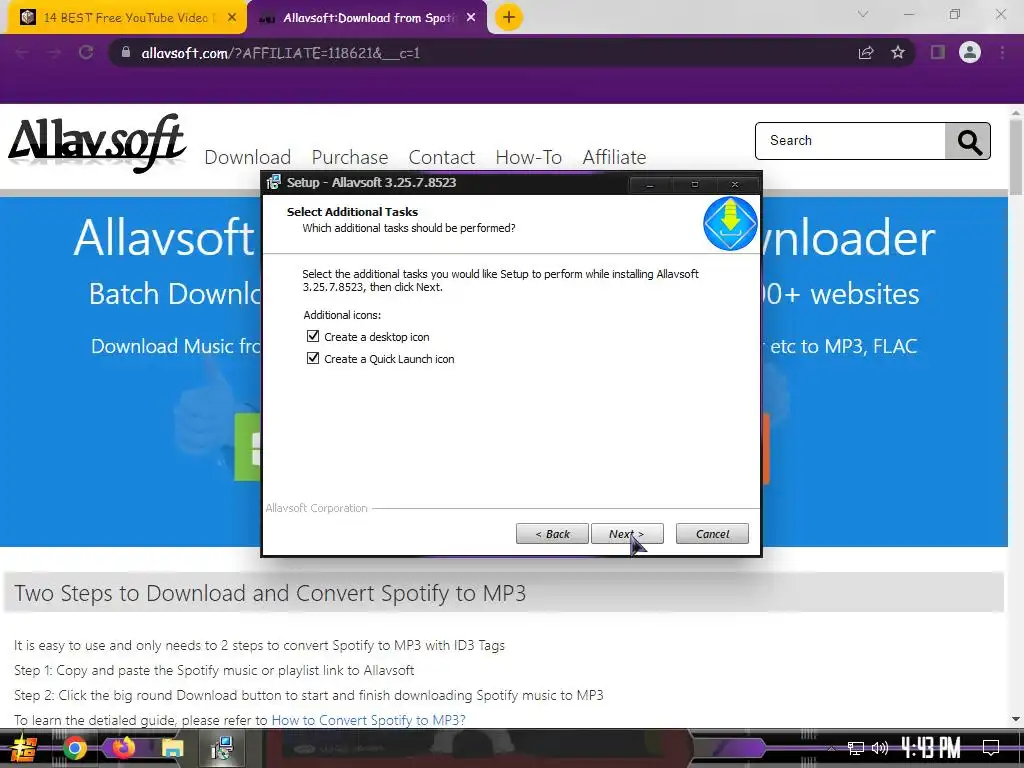Open the network status tray icon
This screenshot has height=768, width=1024.
click(856, 748)
